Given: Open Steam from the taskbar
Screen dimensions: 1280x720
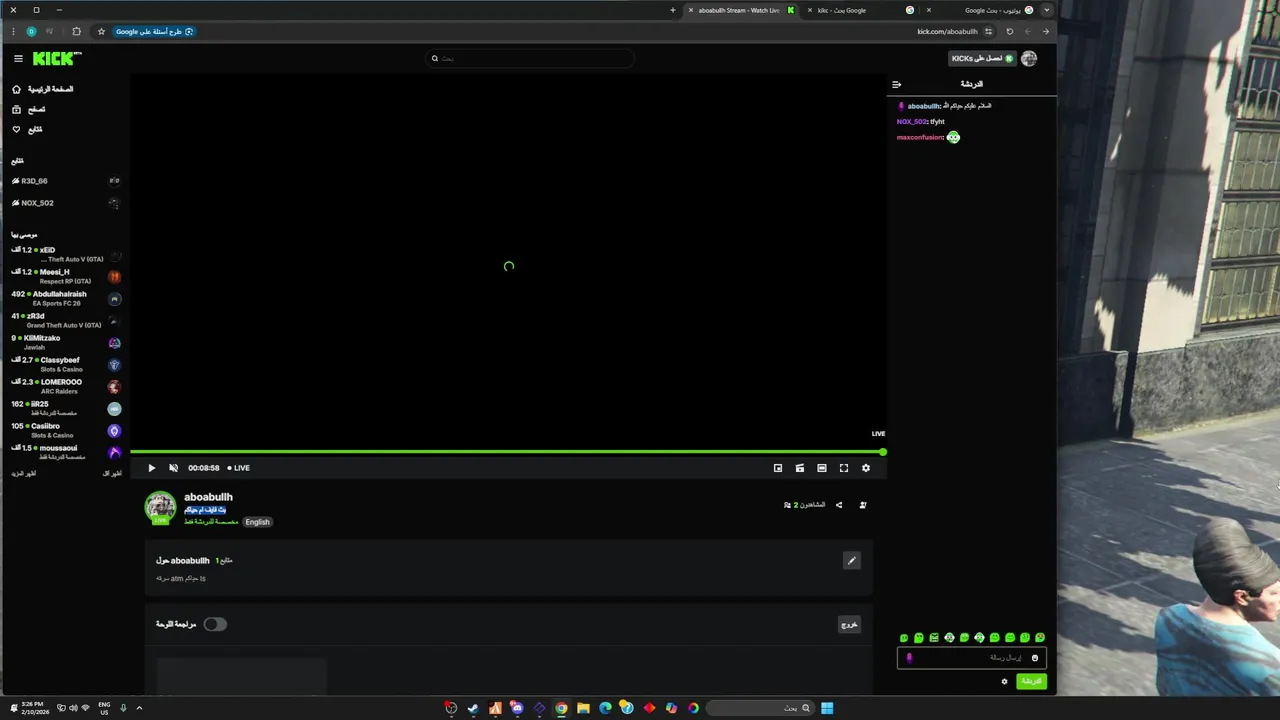Looking at the screenshot, I should pyautogui.click(x=473, y=708).
